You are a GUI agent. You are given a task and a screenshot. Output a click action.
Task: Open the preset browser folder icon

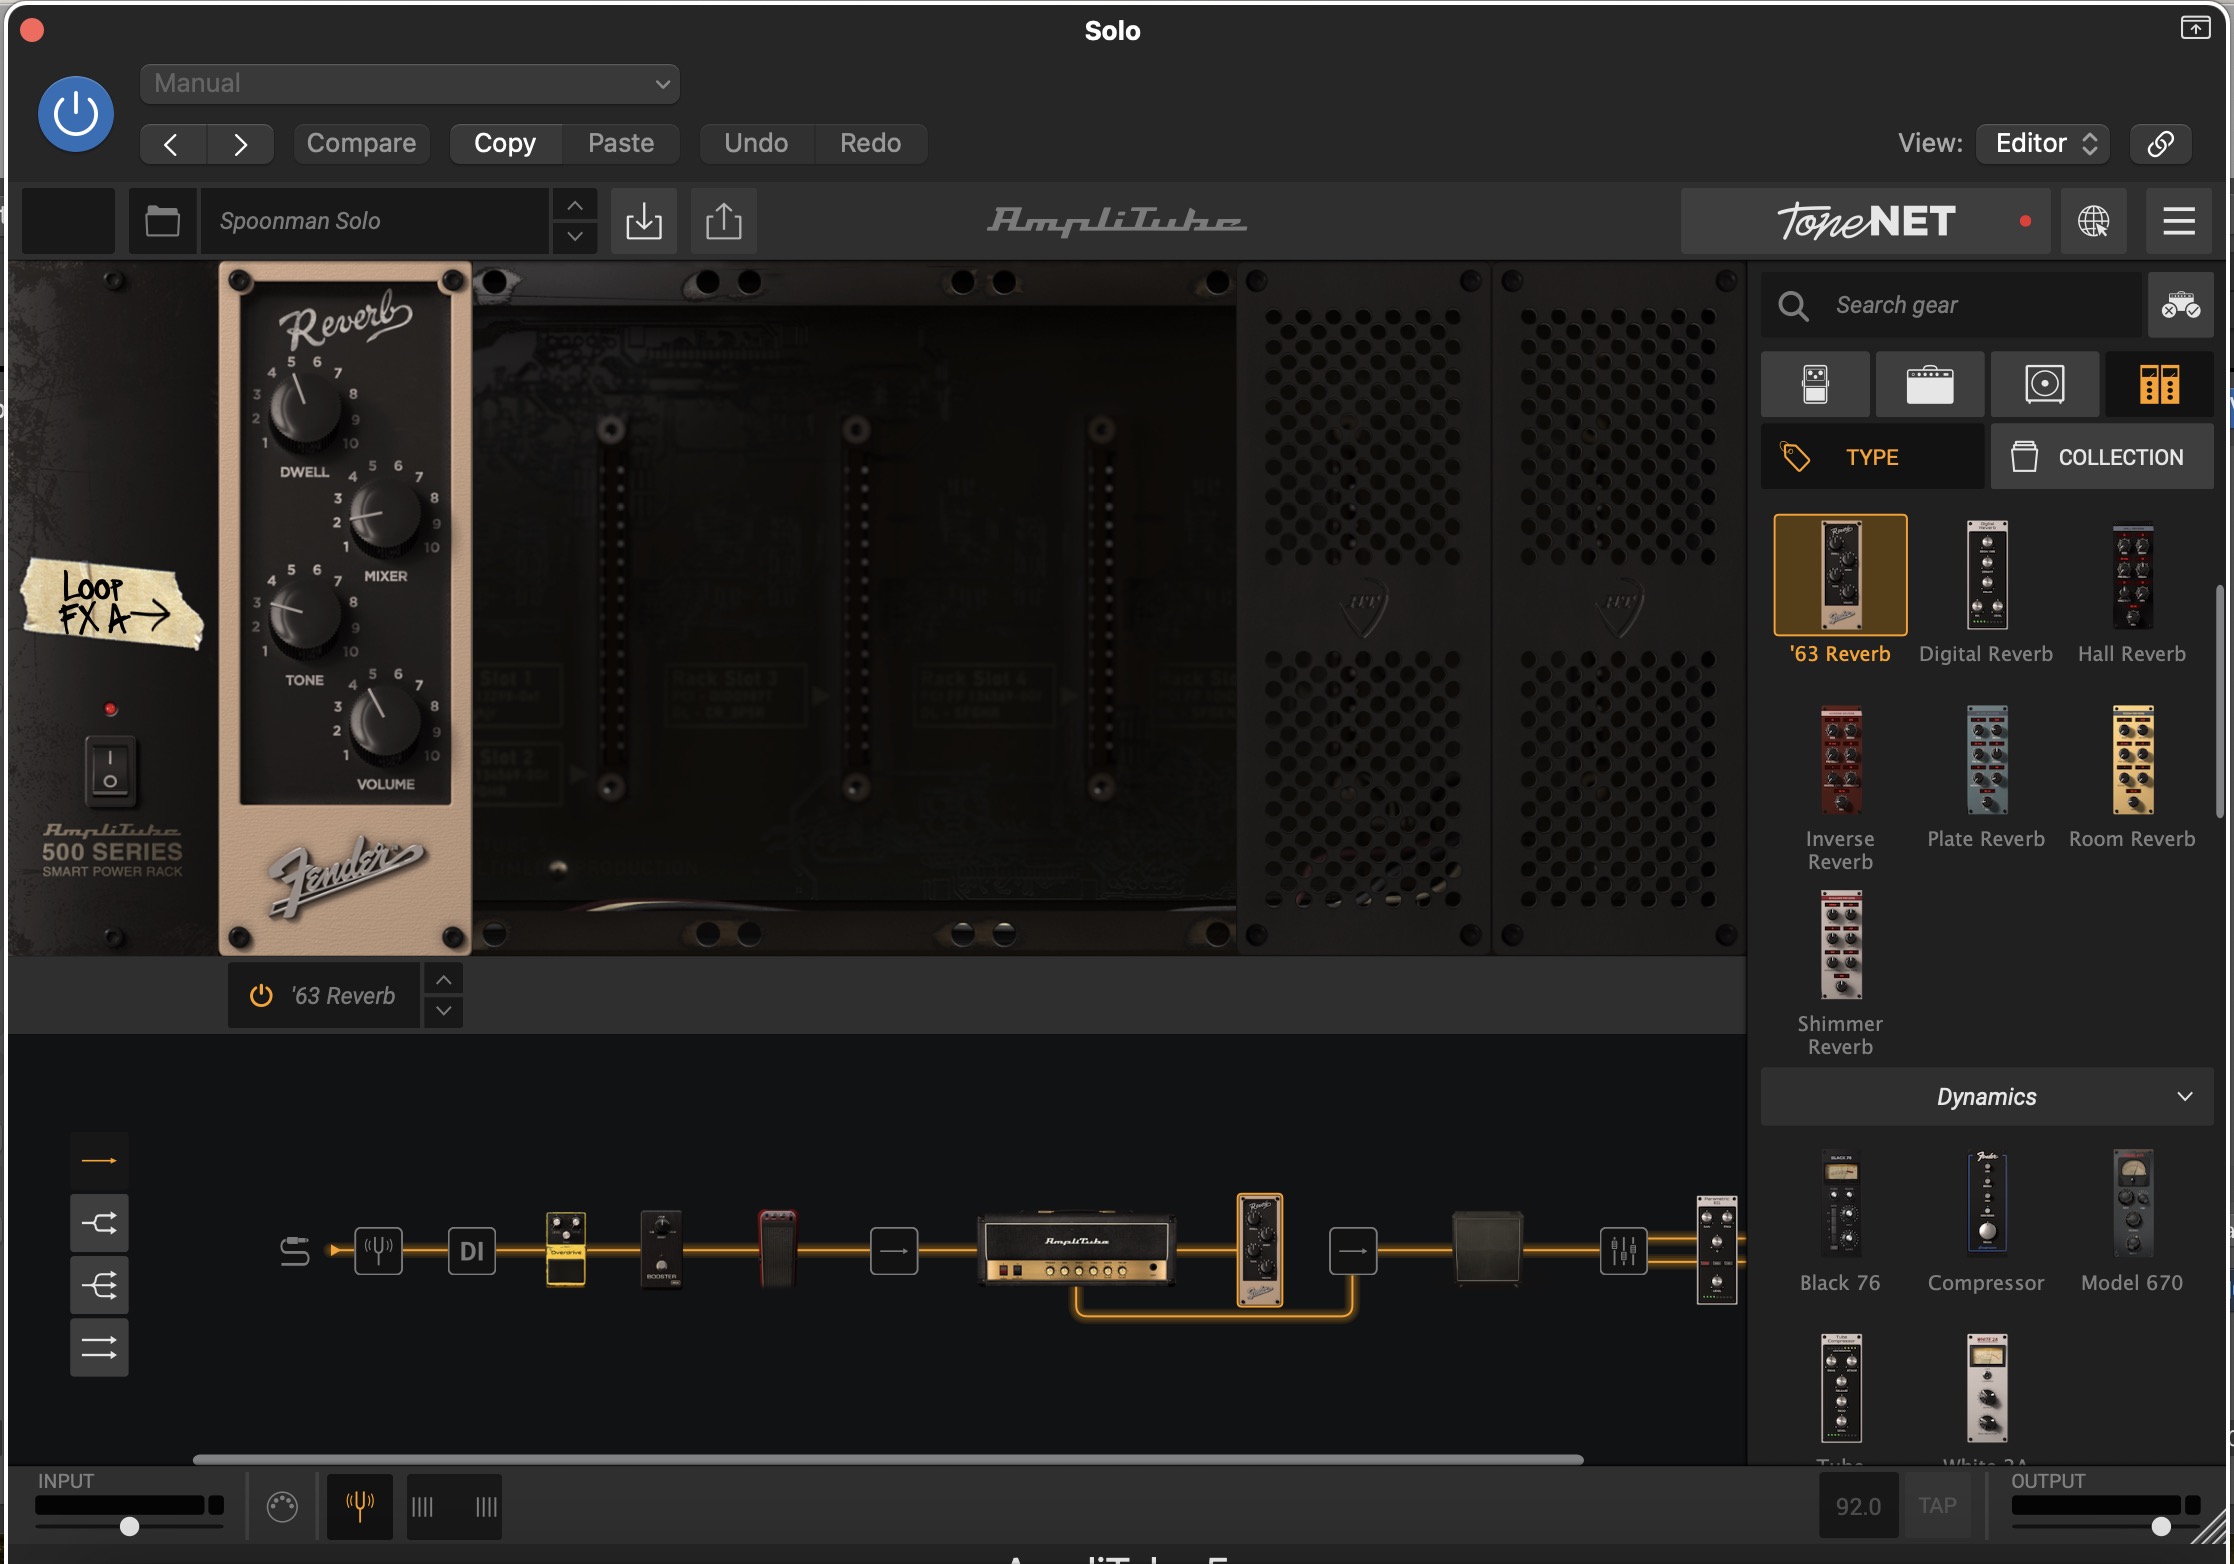click(162, 221)
